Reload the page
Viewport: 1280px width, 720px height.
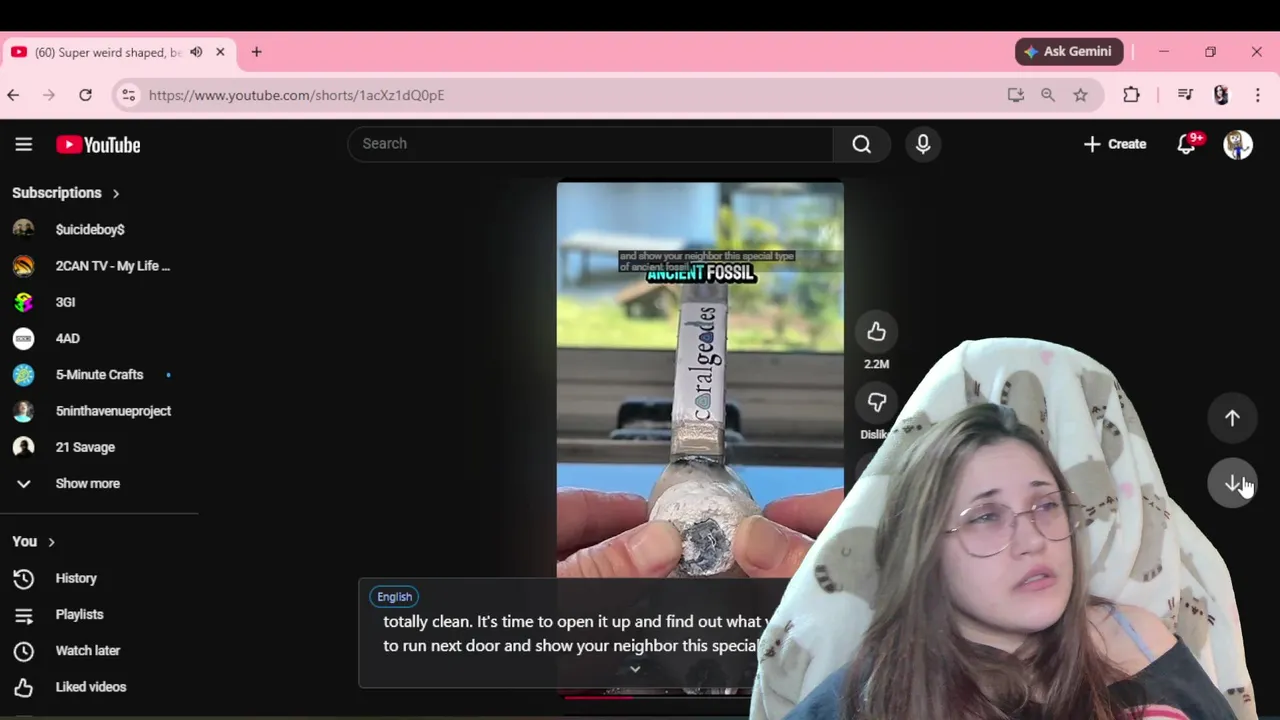tap(86, 95)
